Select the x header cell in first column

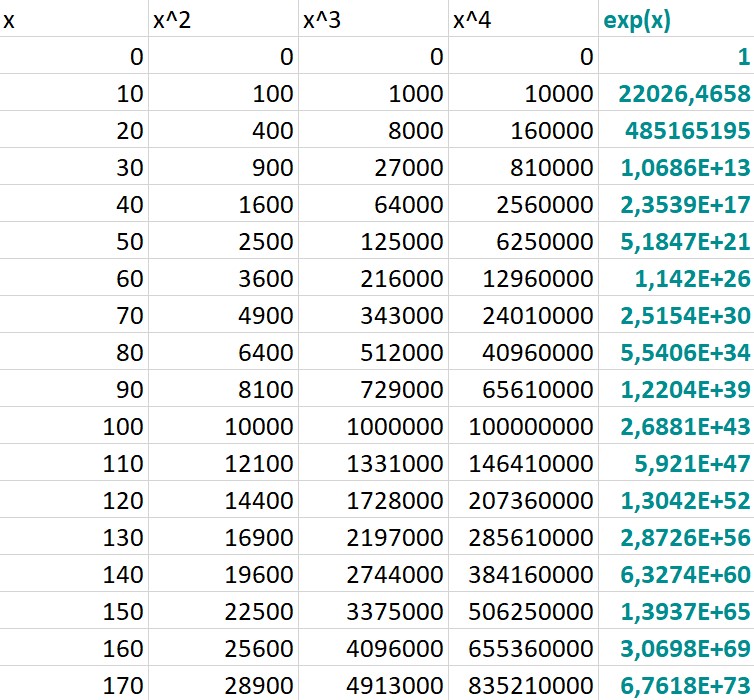point(74,19)
